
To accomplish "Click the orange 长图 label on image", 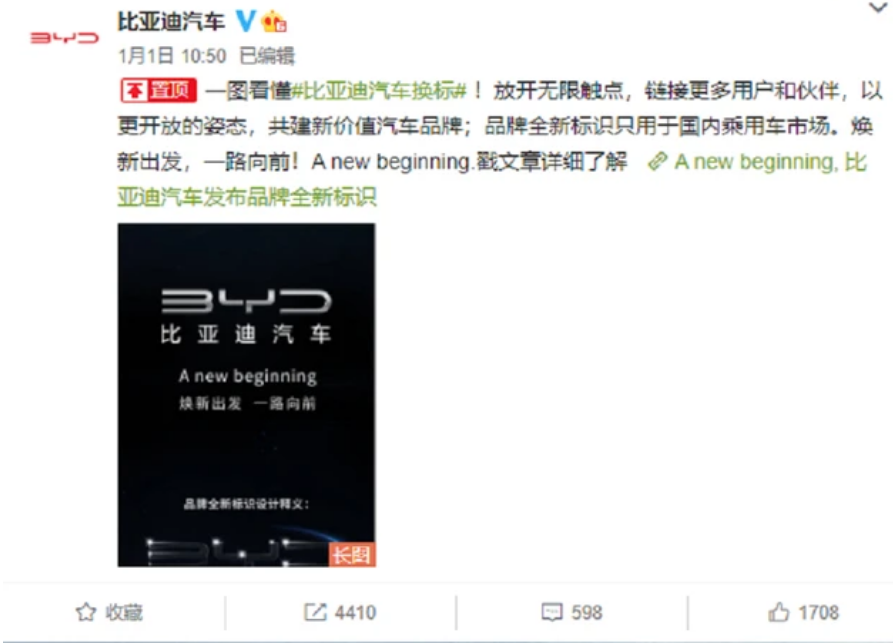I will click(351, 554).
